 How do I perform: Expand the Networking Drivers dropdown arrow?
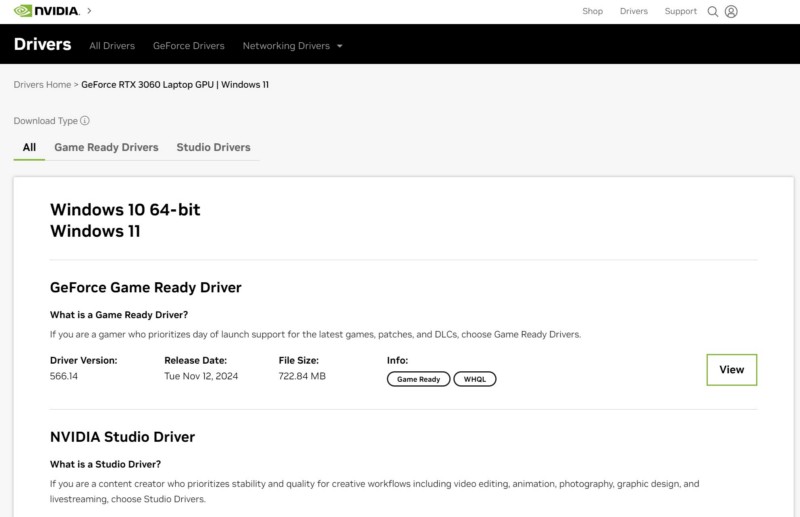click(x=340, y=46)
